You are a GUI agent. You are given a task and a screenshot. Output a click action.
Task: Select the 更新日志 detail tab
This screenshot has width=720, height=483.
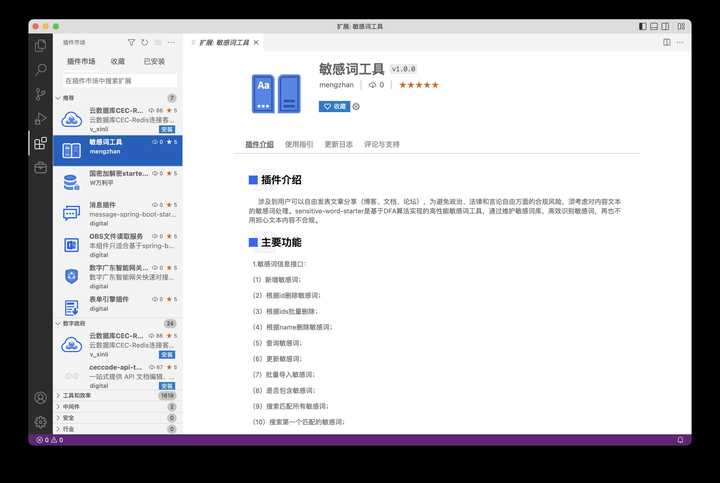click(339, 144)
